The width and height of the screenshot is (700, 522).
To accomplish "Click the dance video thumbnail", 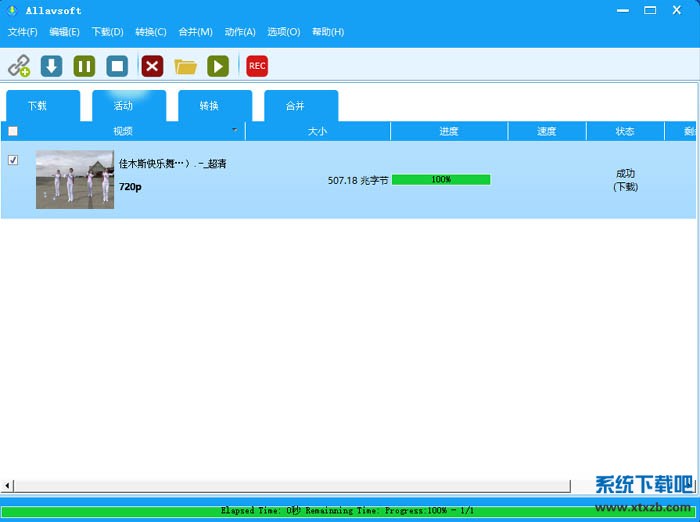I will click(75, 180).
